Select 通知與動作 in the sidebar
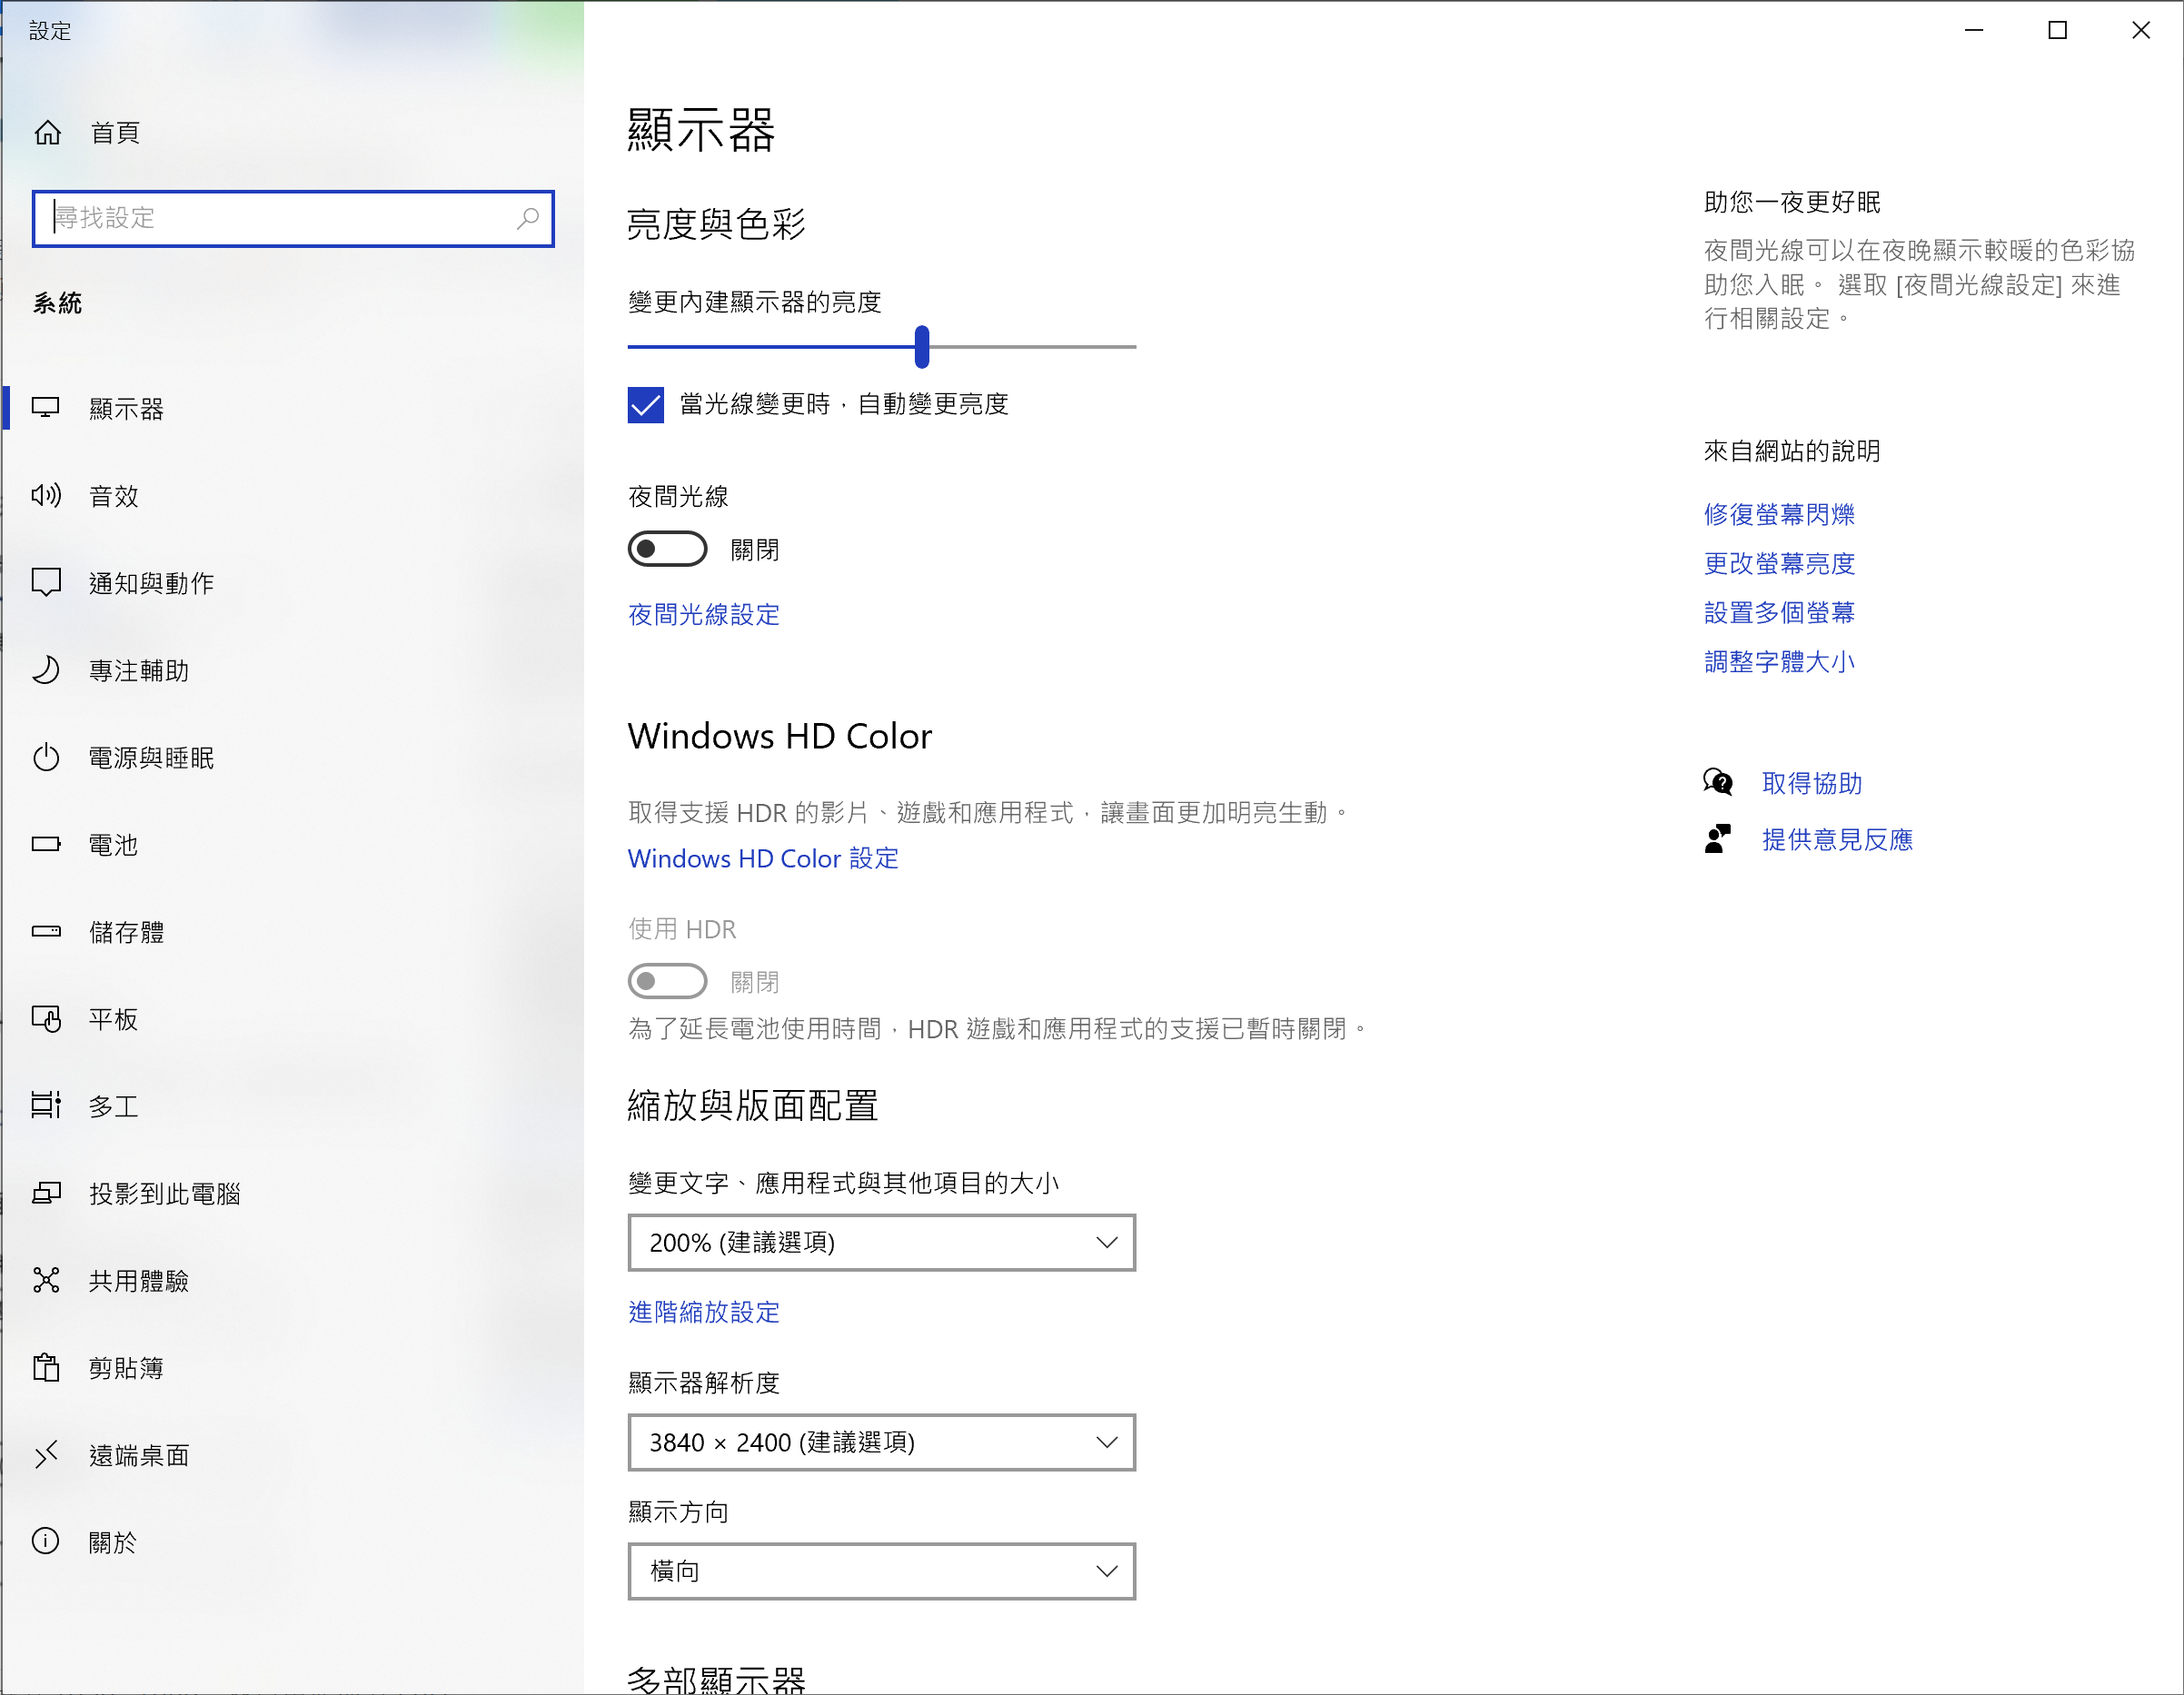This screenshot has height=1695, width=2184. tap(151, 583)
